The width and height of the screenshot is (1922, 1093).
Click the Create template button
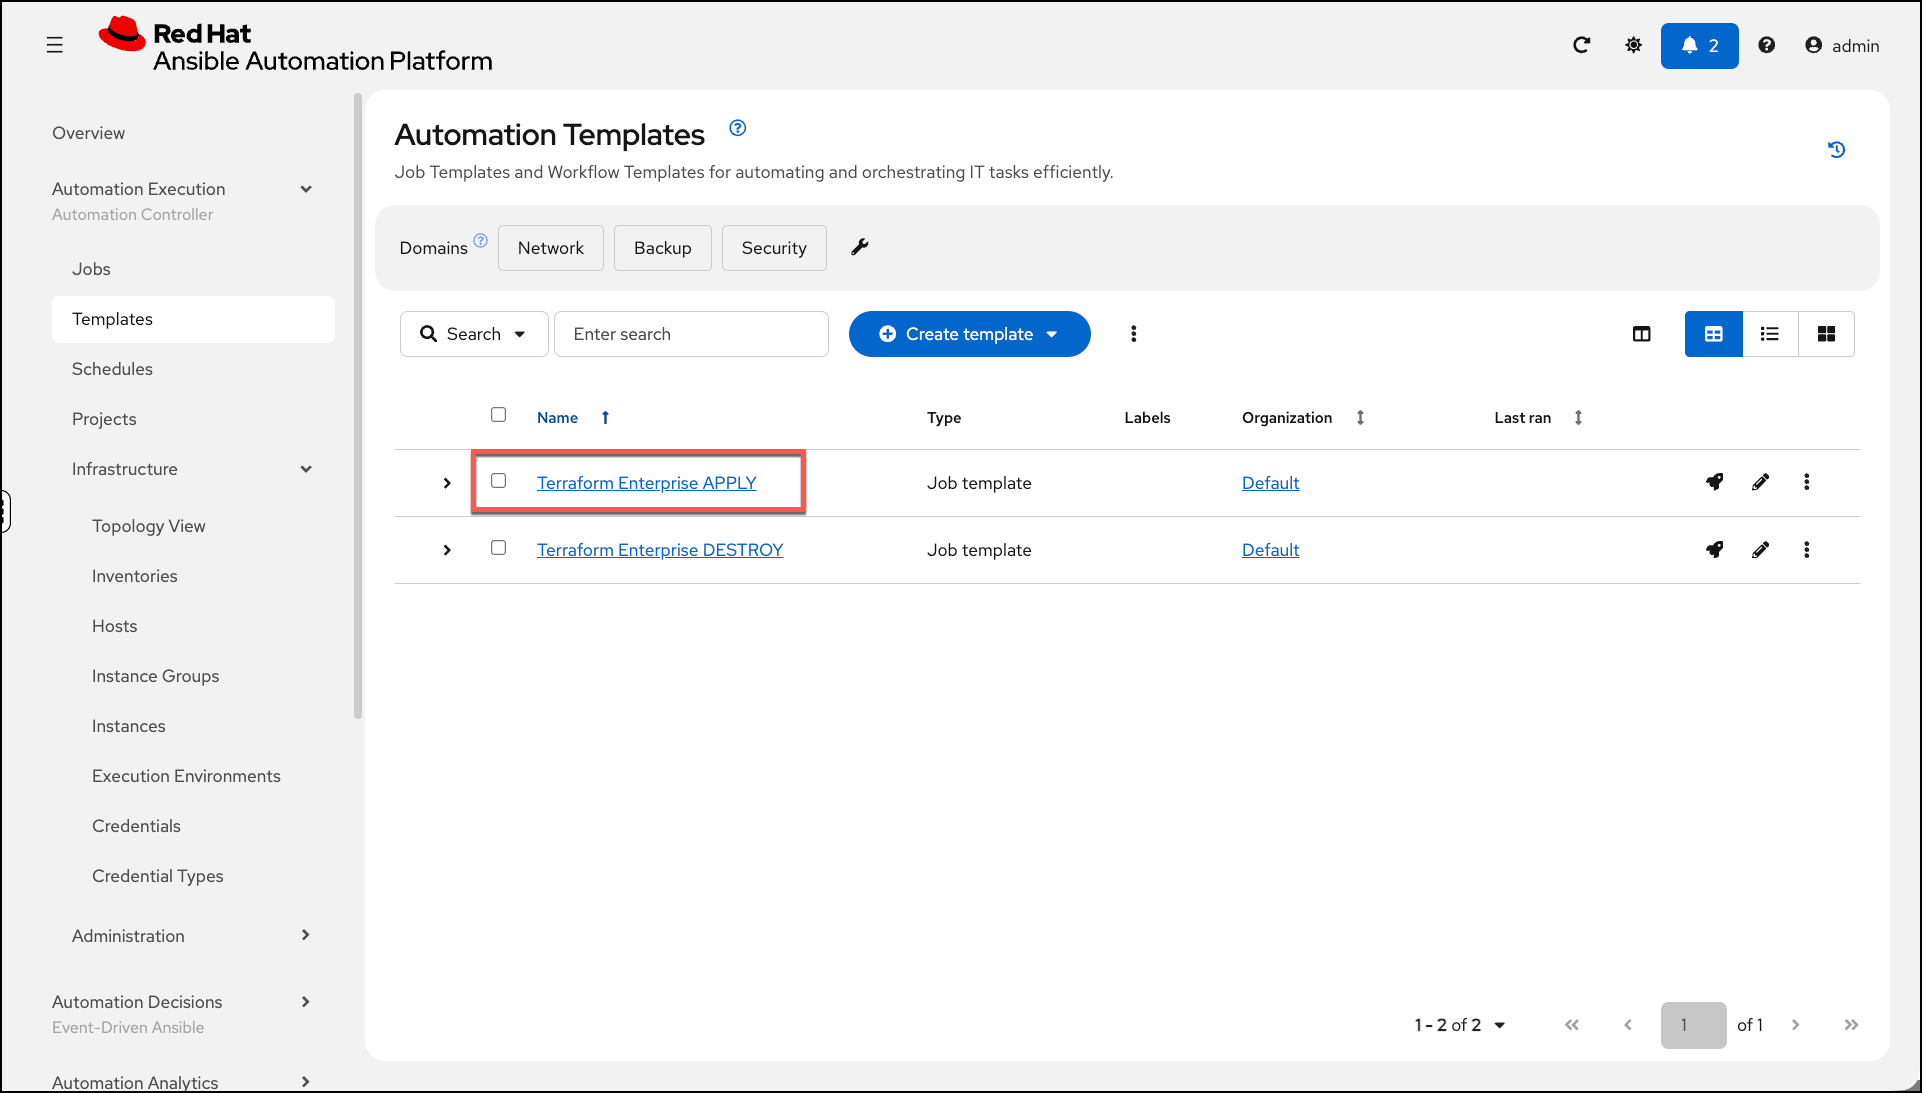coord(969,334)
